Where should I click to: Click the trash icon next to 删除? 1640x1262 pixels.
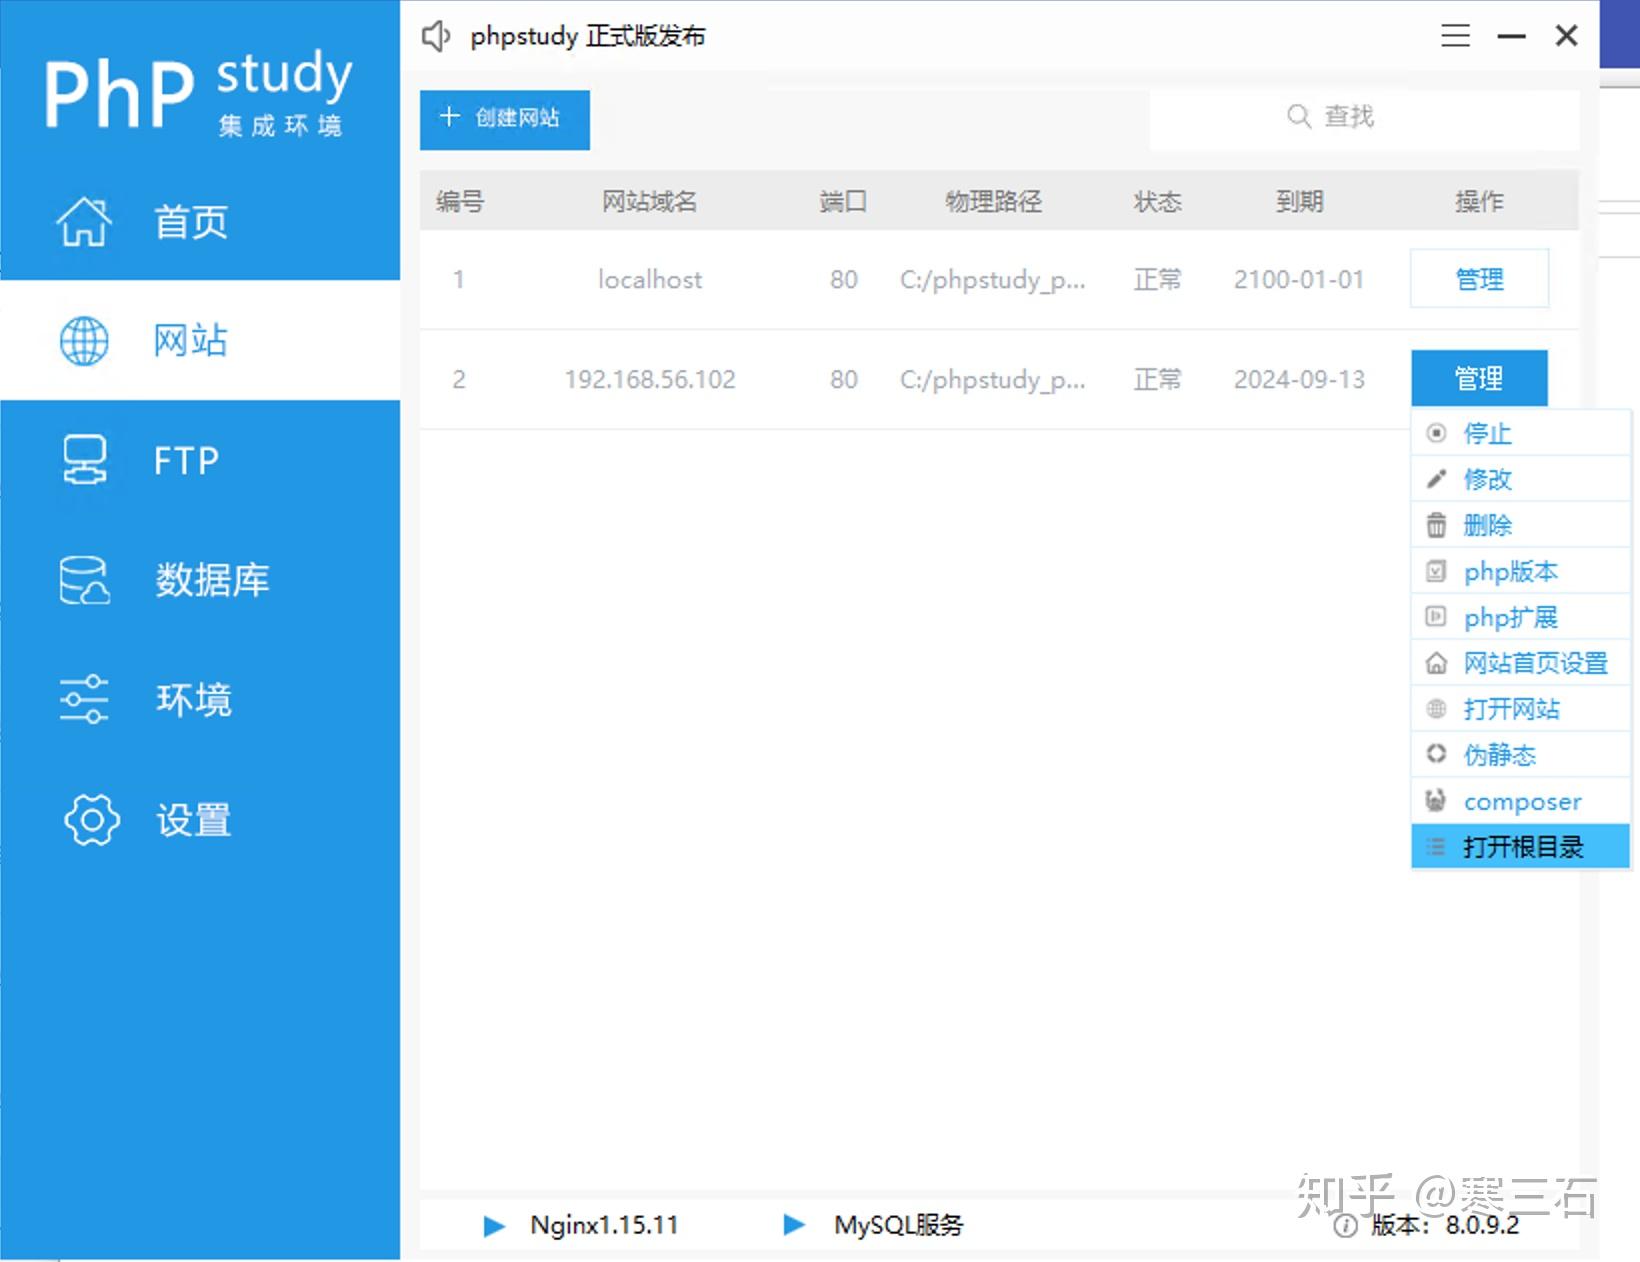(x=1437, y=524)
